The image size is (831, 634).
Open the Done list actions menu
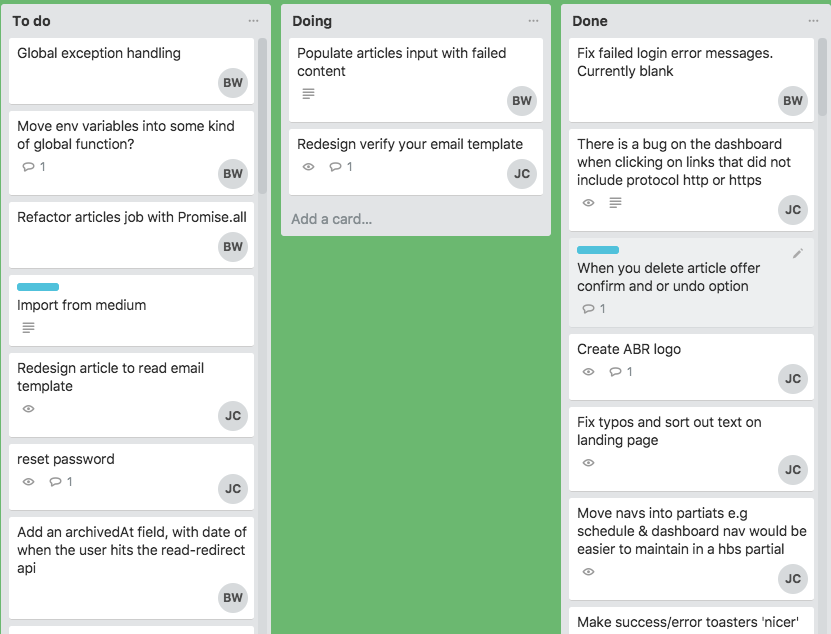click(814, 21)
